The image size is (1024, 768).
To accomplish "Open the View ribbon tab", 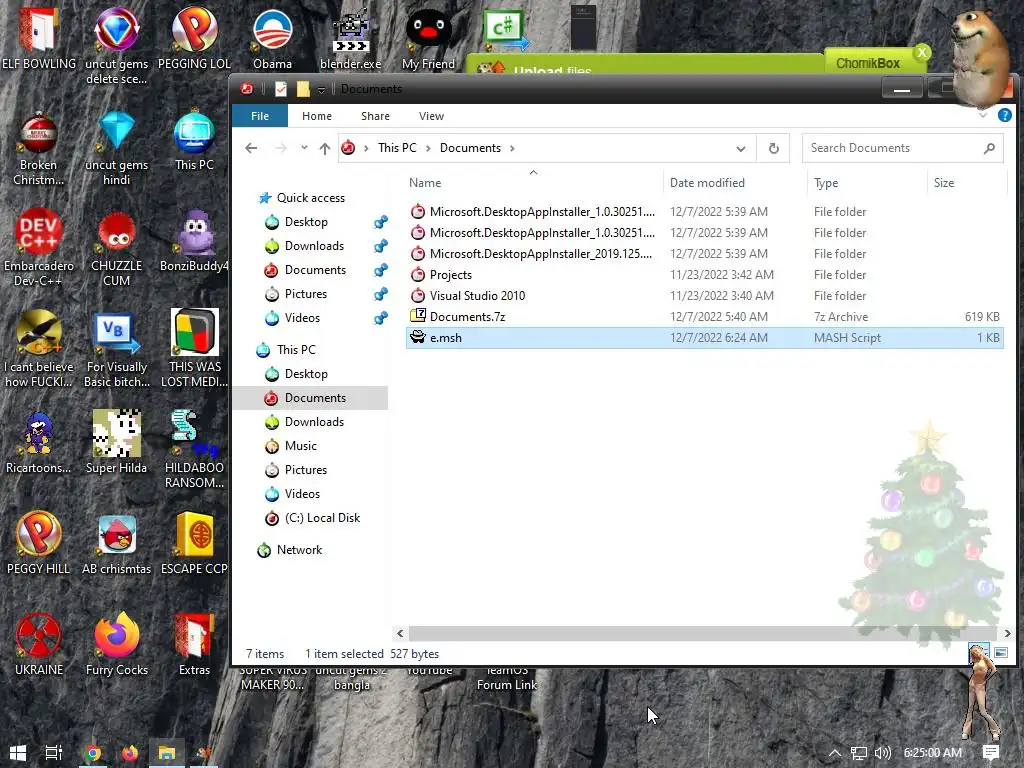I will 431,116.
